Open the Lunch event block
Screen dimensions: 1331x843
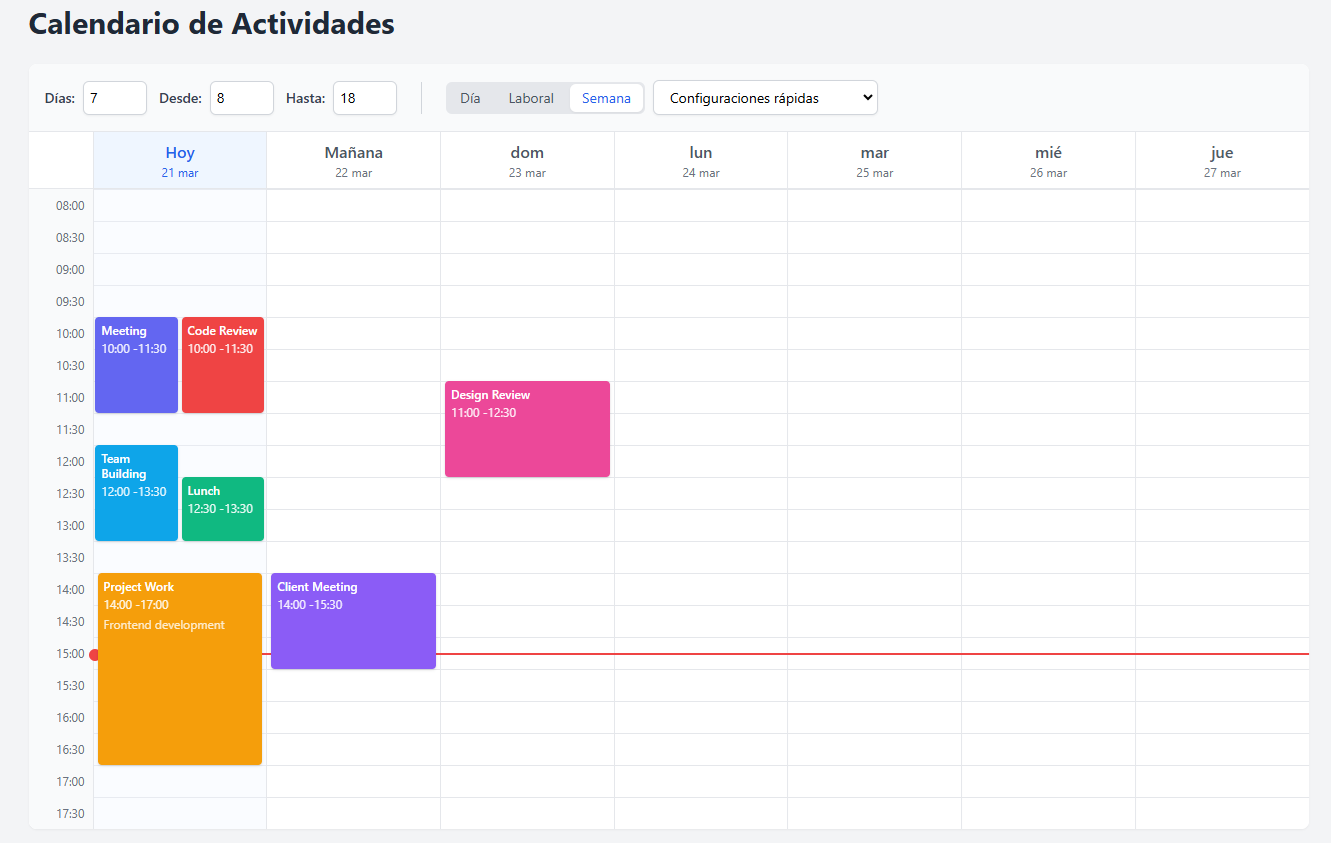coord(223,509)
